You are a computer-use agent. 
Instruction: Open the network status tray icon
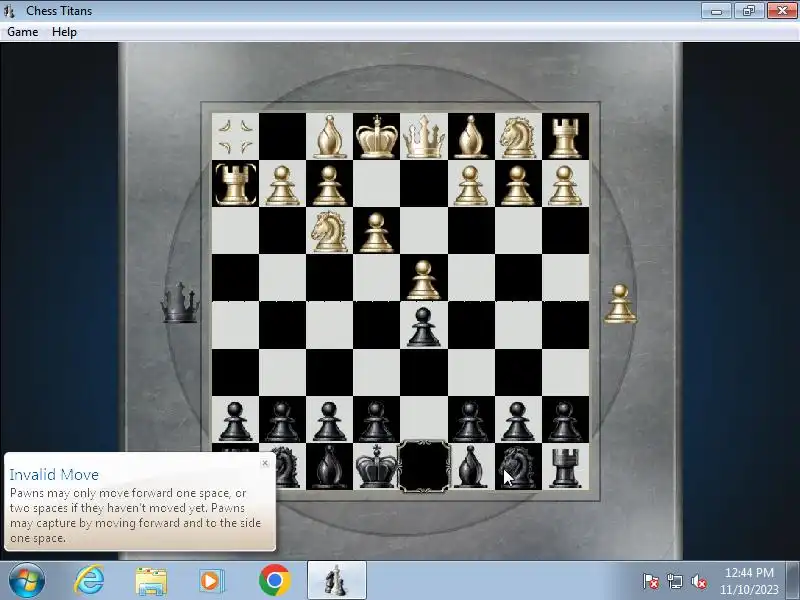point(675,581)
